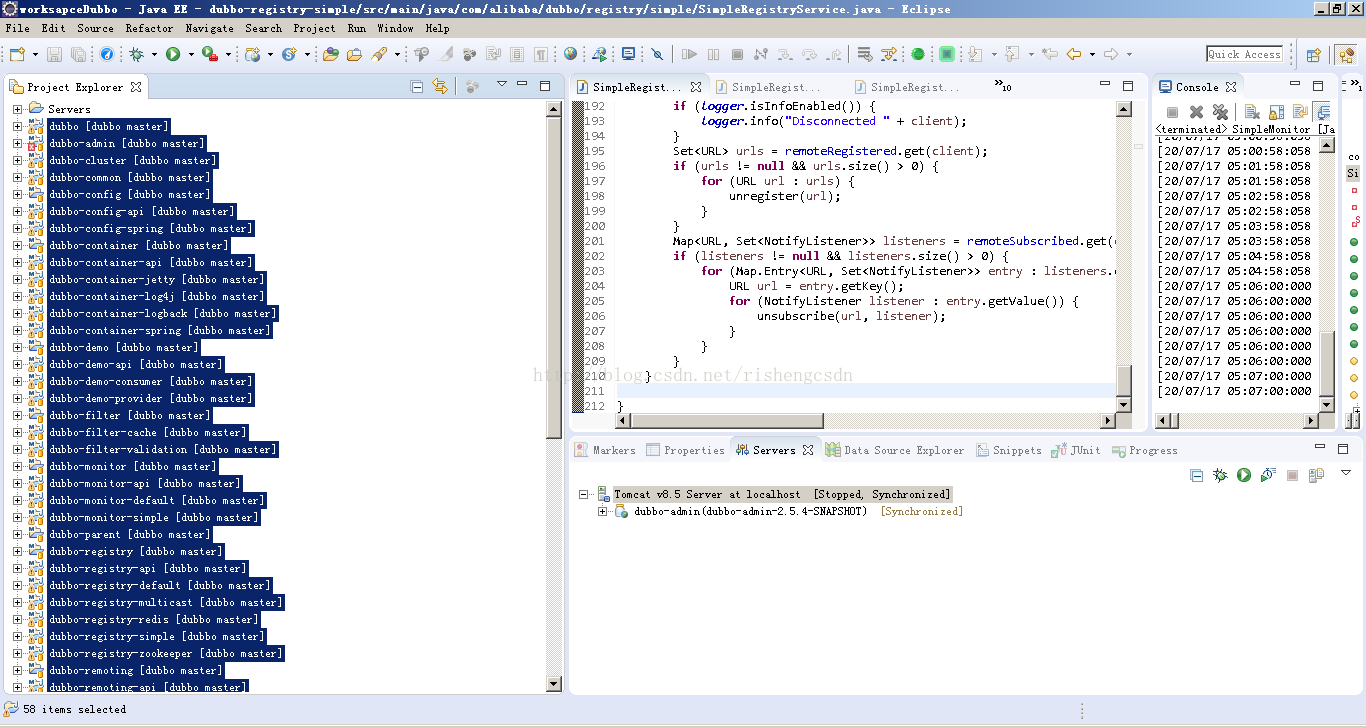The image size is (1366, 728).
Task: Open dropdown arrow next to Run icon
Action: 190,54
